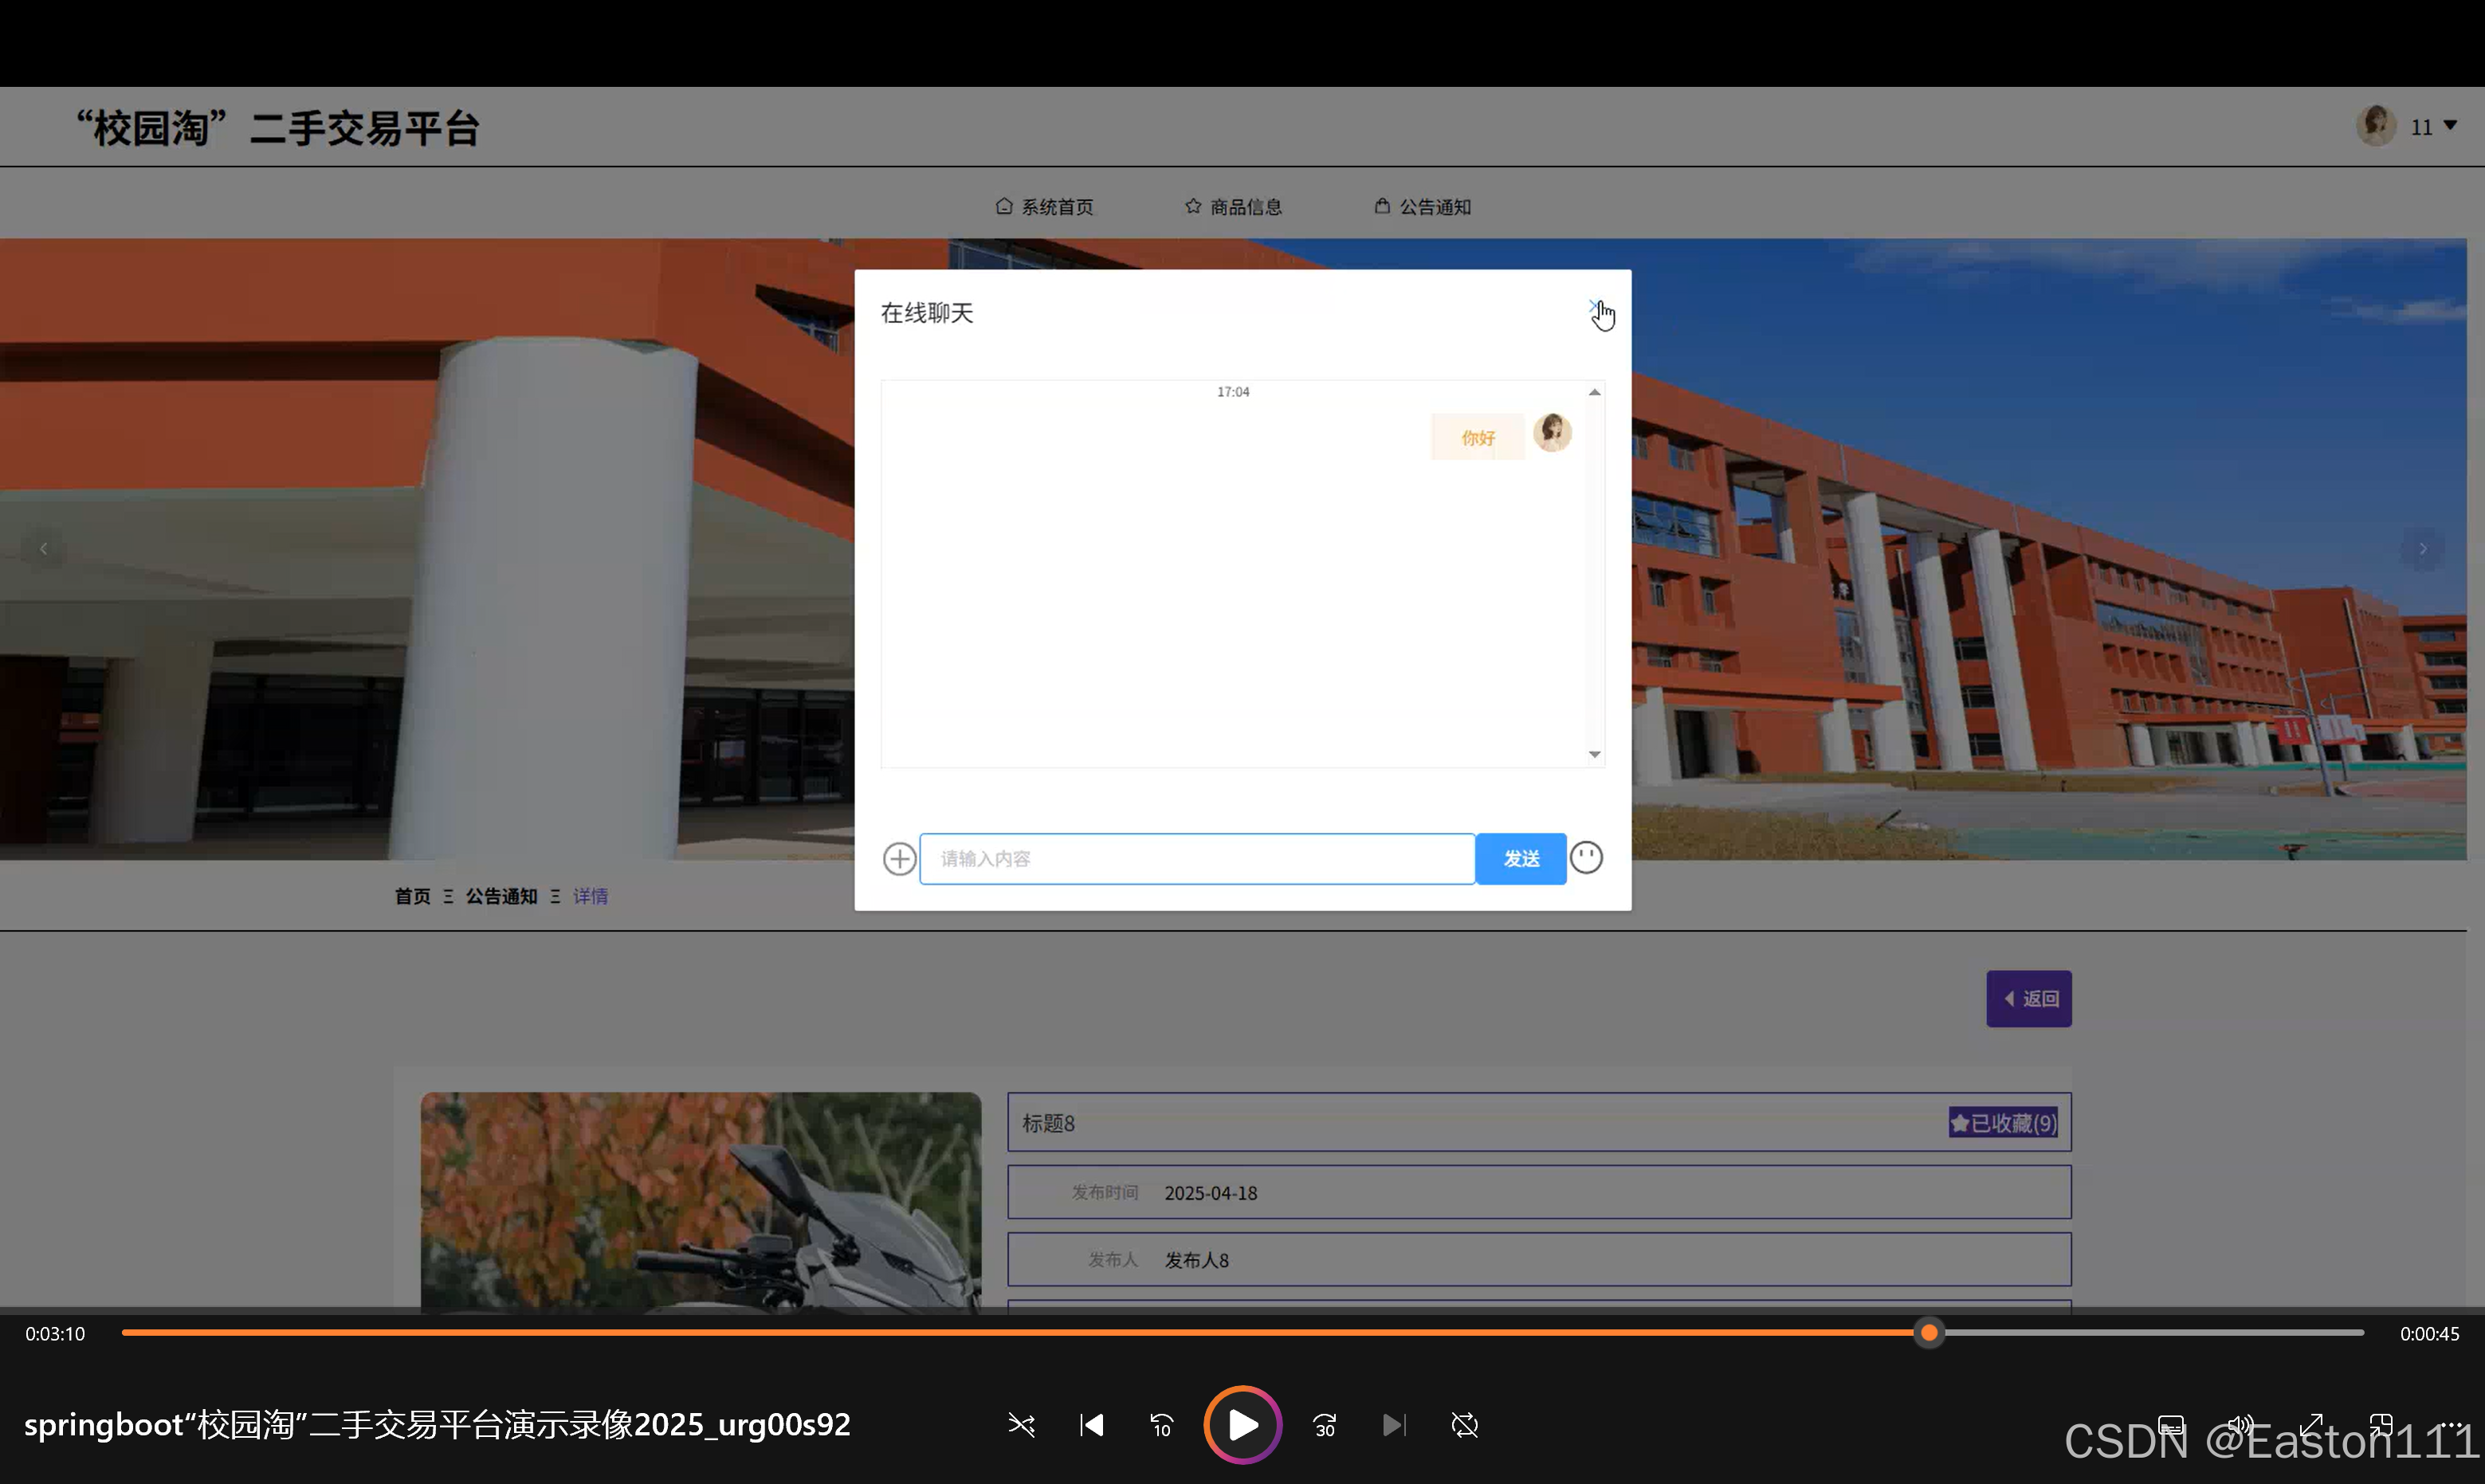Click the 17:04 chat timestamp

click(1232, 392)
